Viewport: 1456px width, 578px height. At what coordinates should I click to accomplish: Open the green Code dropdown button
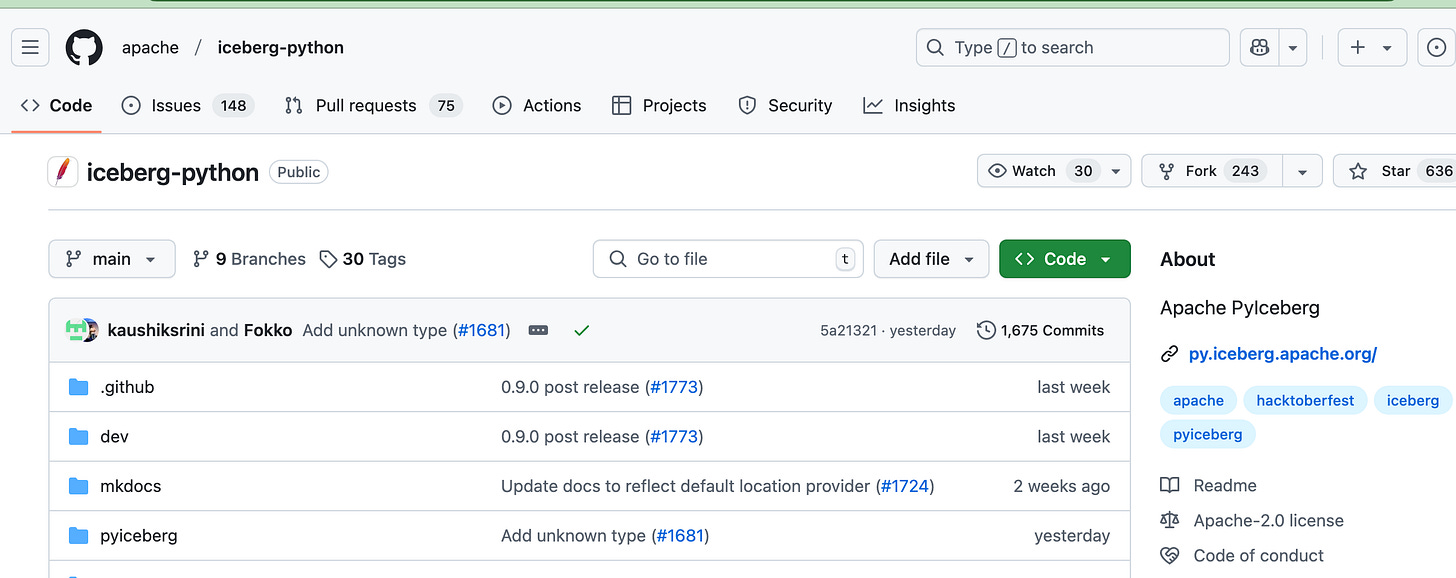[x=1065, y=259]
